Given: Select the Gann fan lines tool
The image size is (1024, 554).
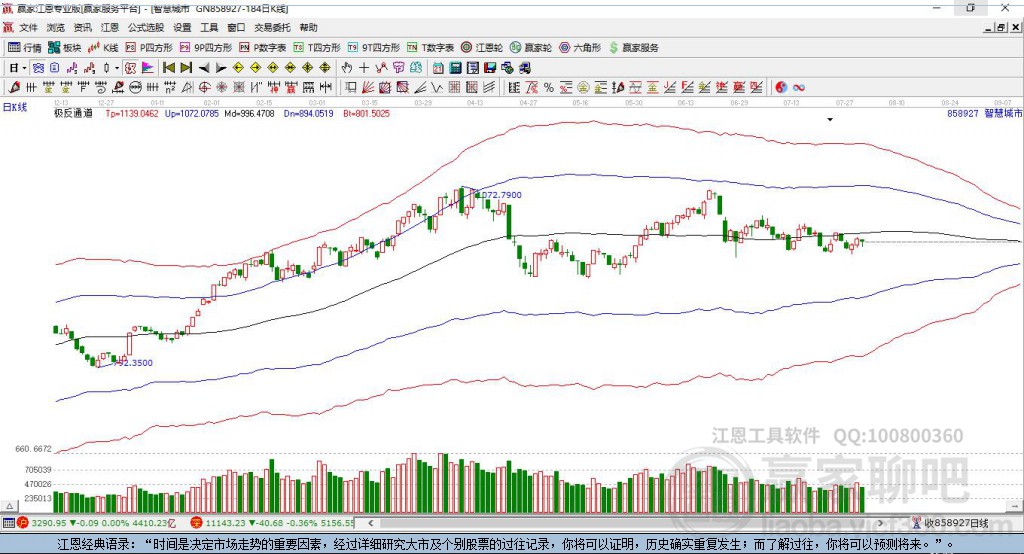Looking at the screenshot, I should coord(368,87).
